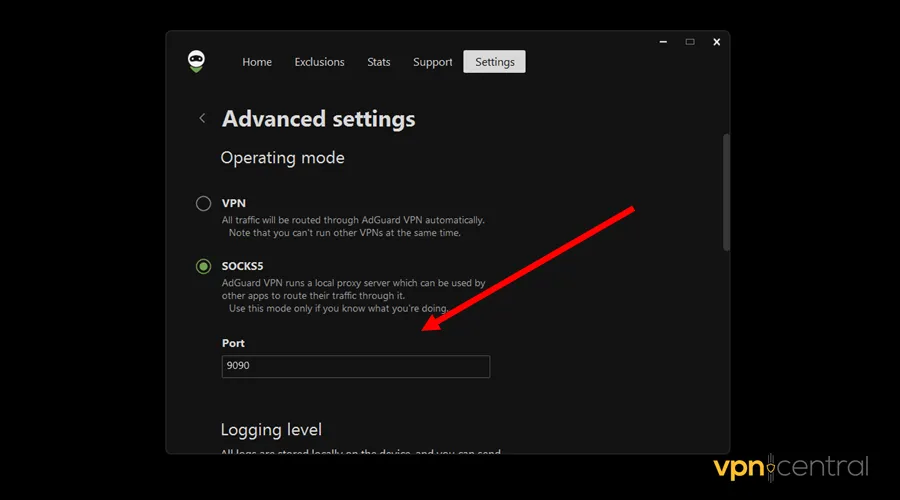Select the Settings tab
The height and width of the screenshot is (500, 900).
coord(494,61)
